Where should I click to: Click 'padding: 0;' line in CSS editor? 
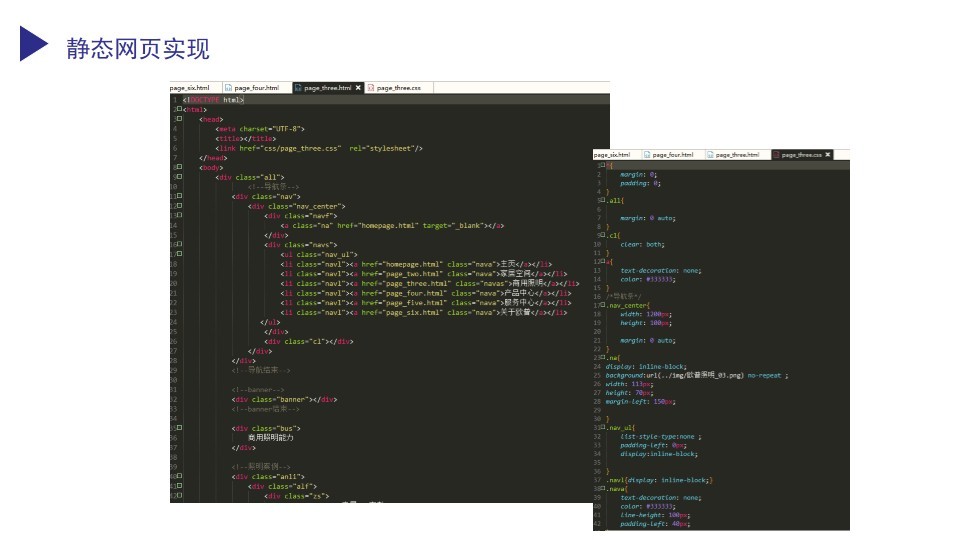pyautogui.click(x=640, y=183)
